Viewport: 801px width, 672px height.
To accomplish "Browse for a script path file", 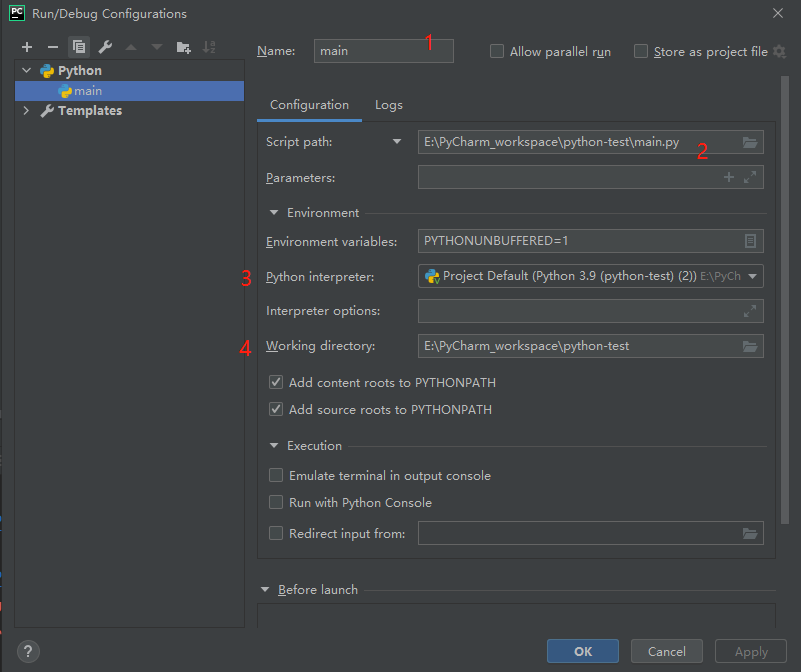I will coord(750,141).
